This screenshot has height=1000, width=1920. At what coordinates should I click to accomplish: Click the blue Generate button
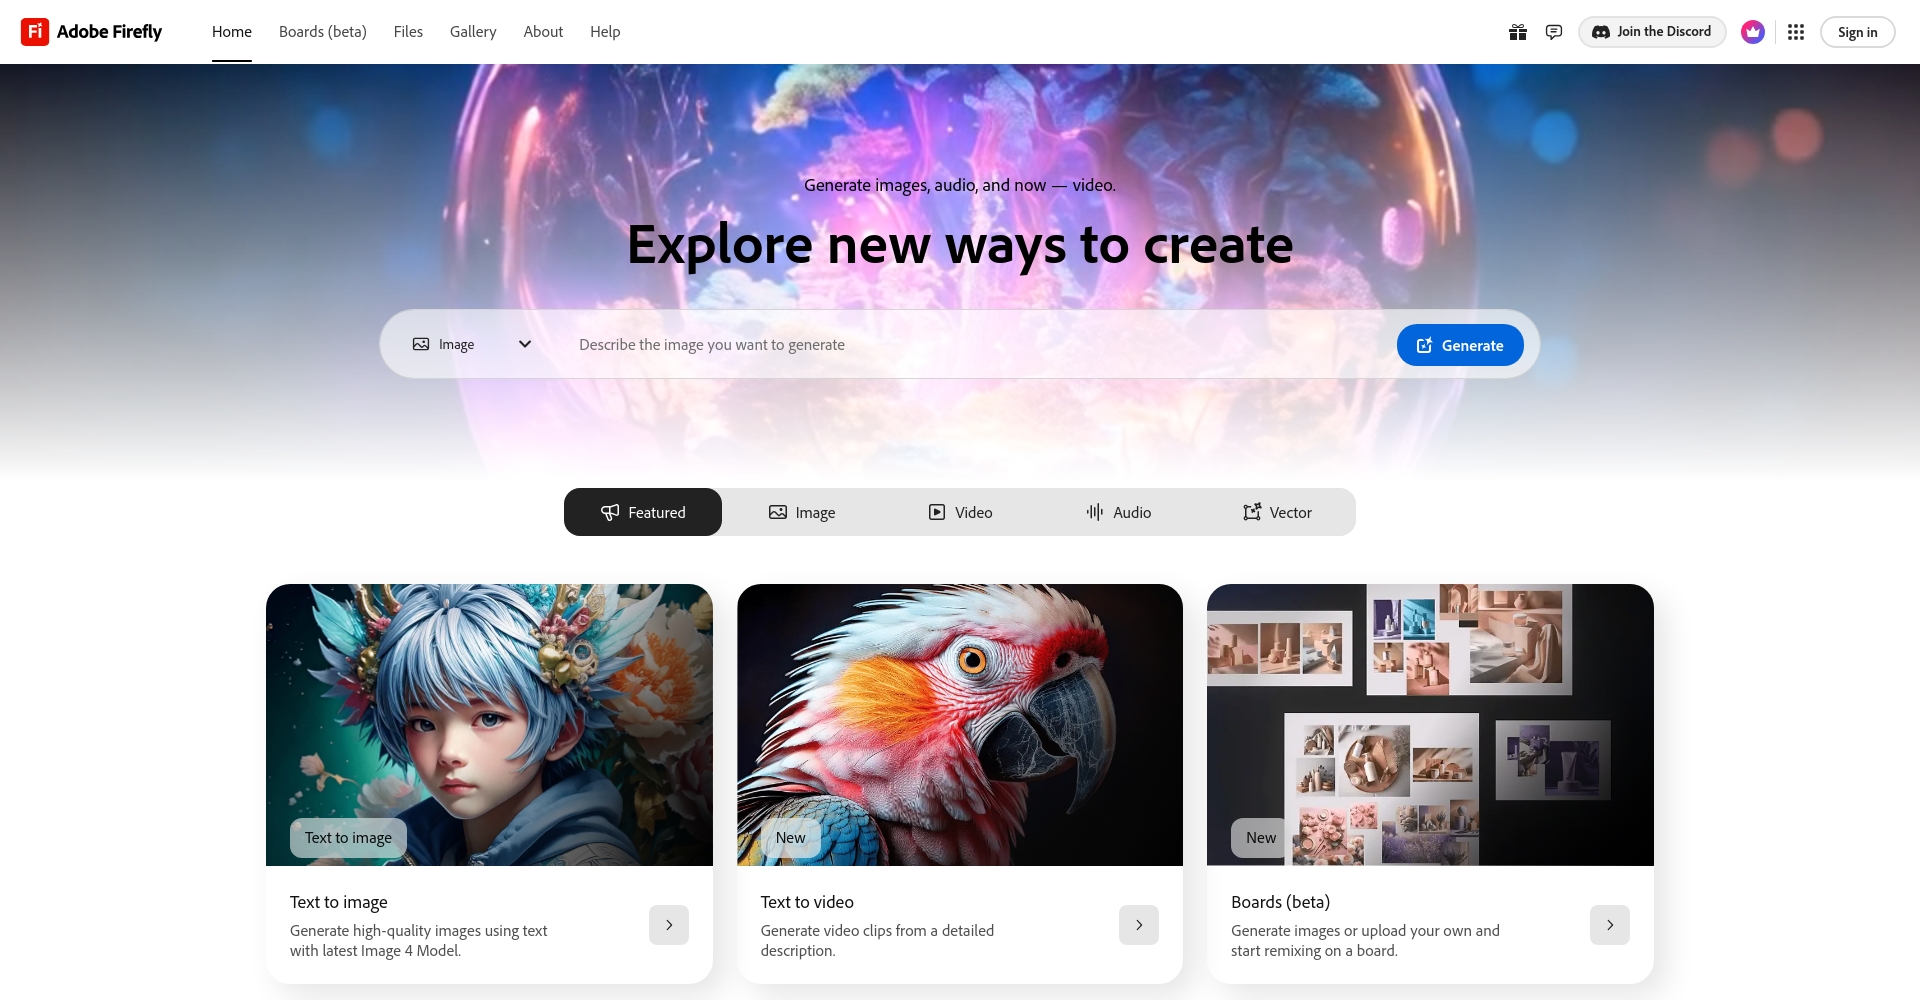(x=1460, y=345)
